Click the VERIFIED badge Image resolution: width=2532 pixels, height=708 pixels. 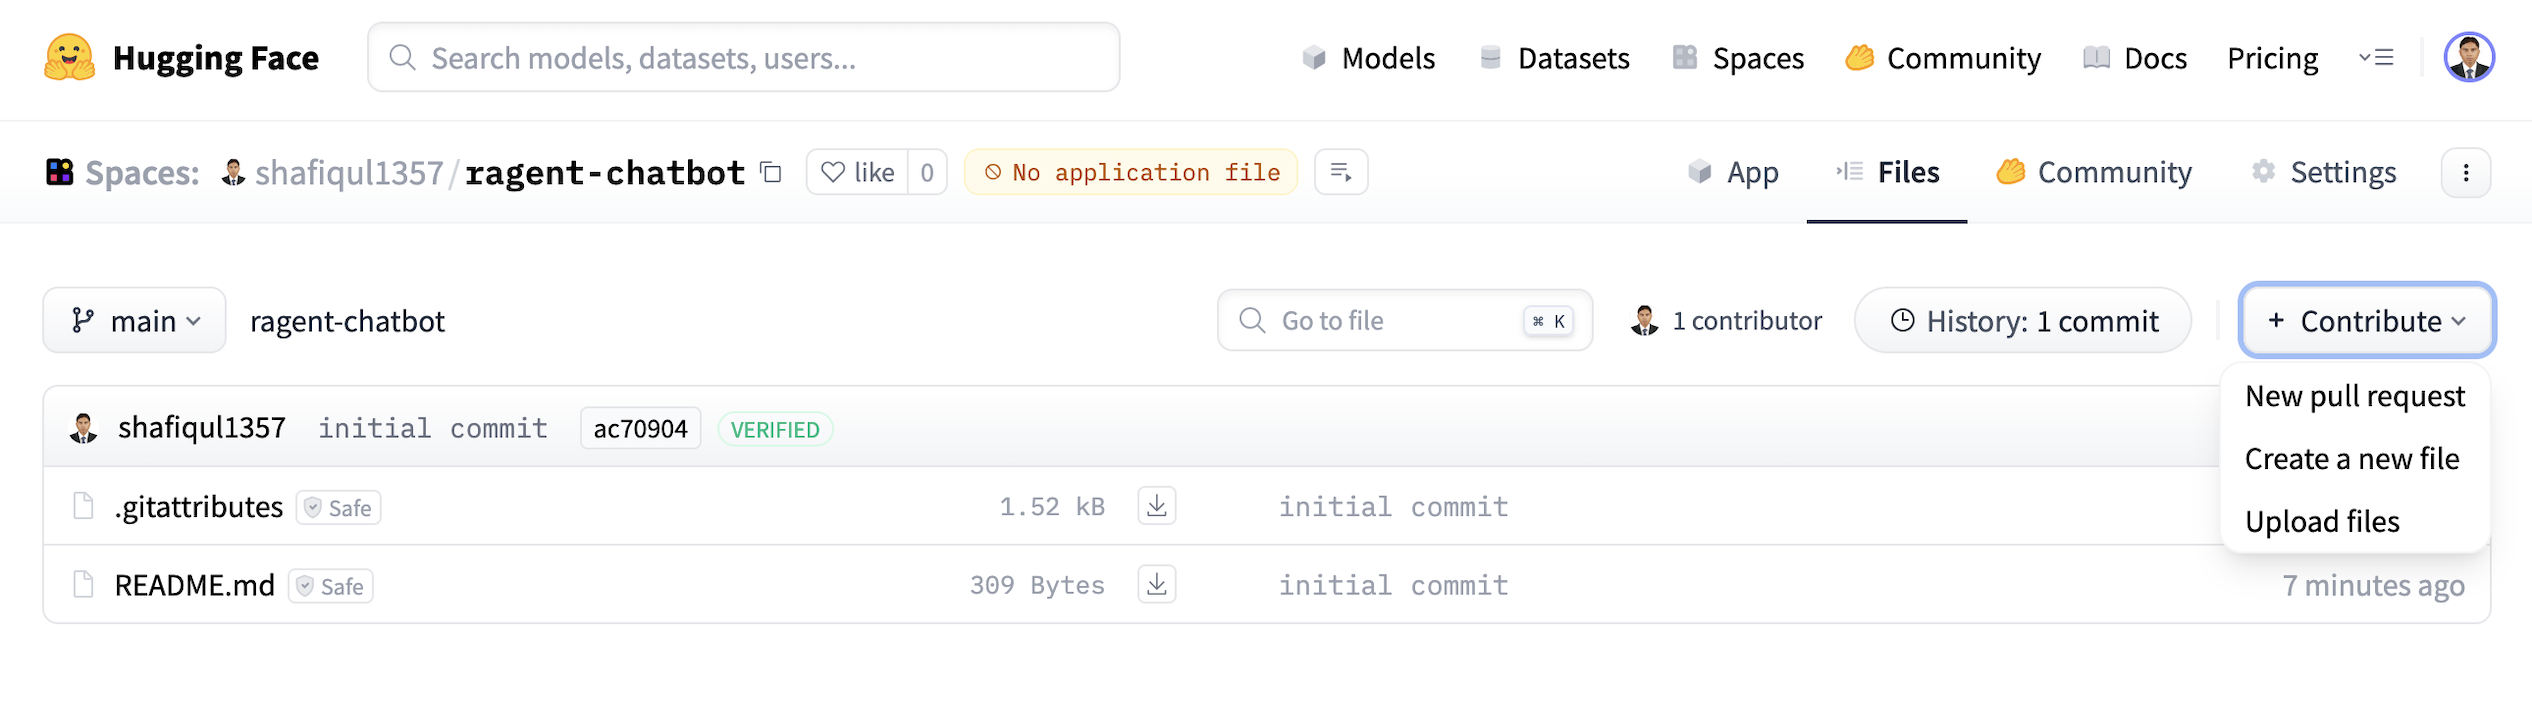coord(775,429)
